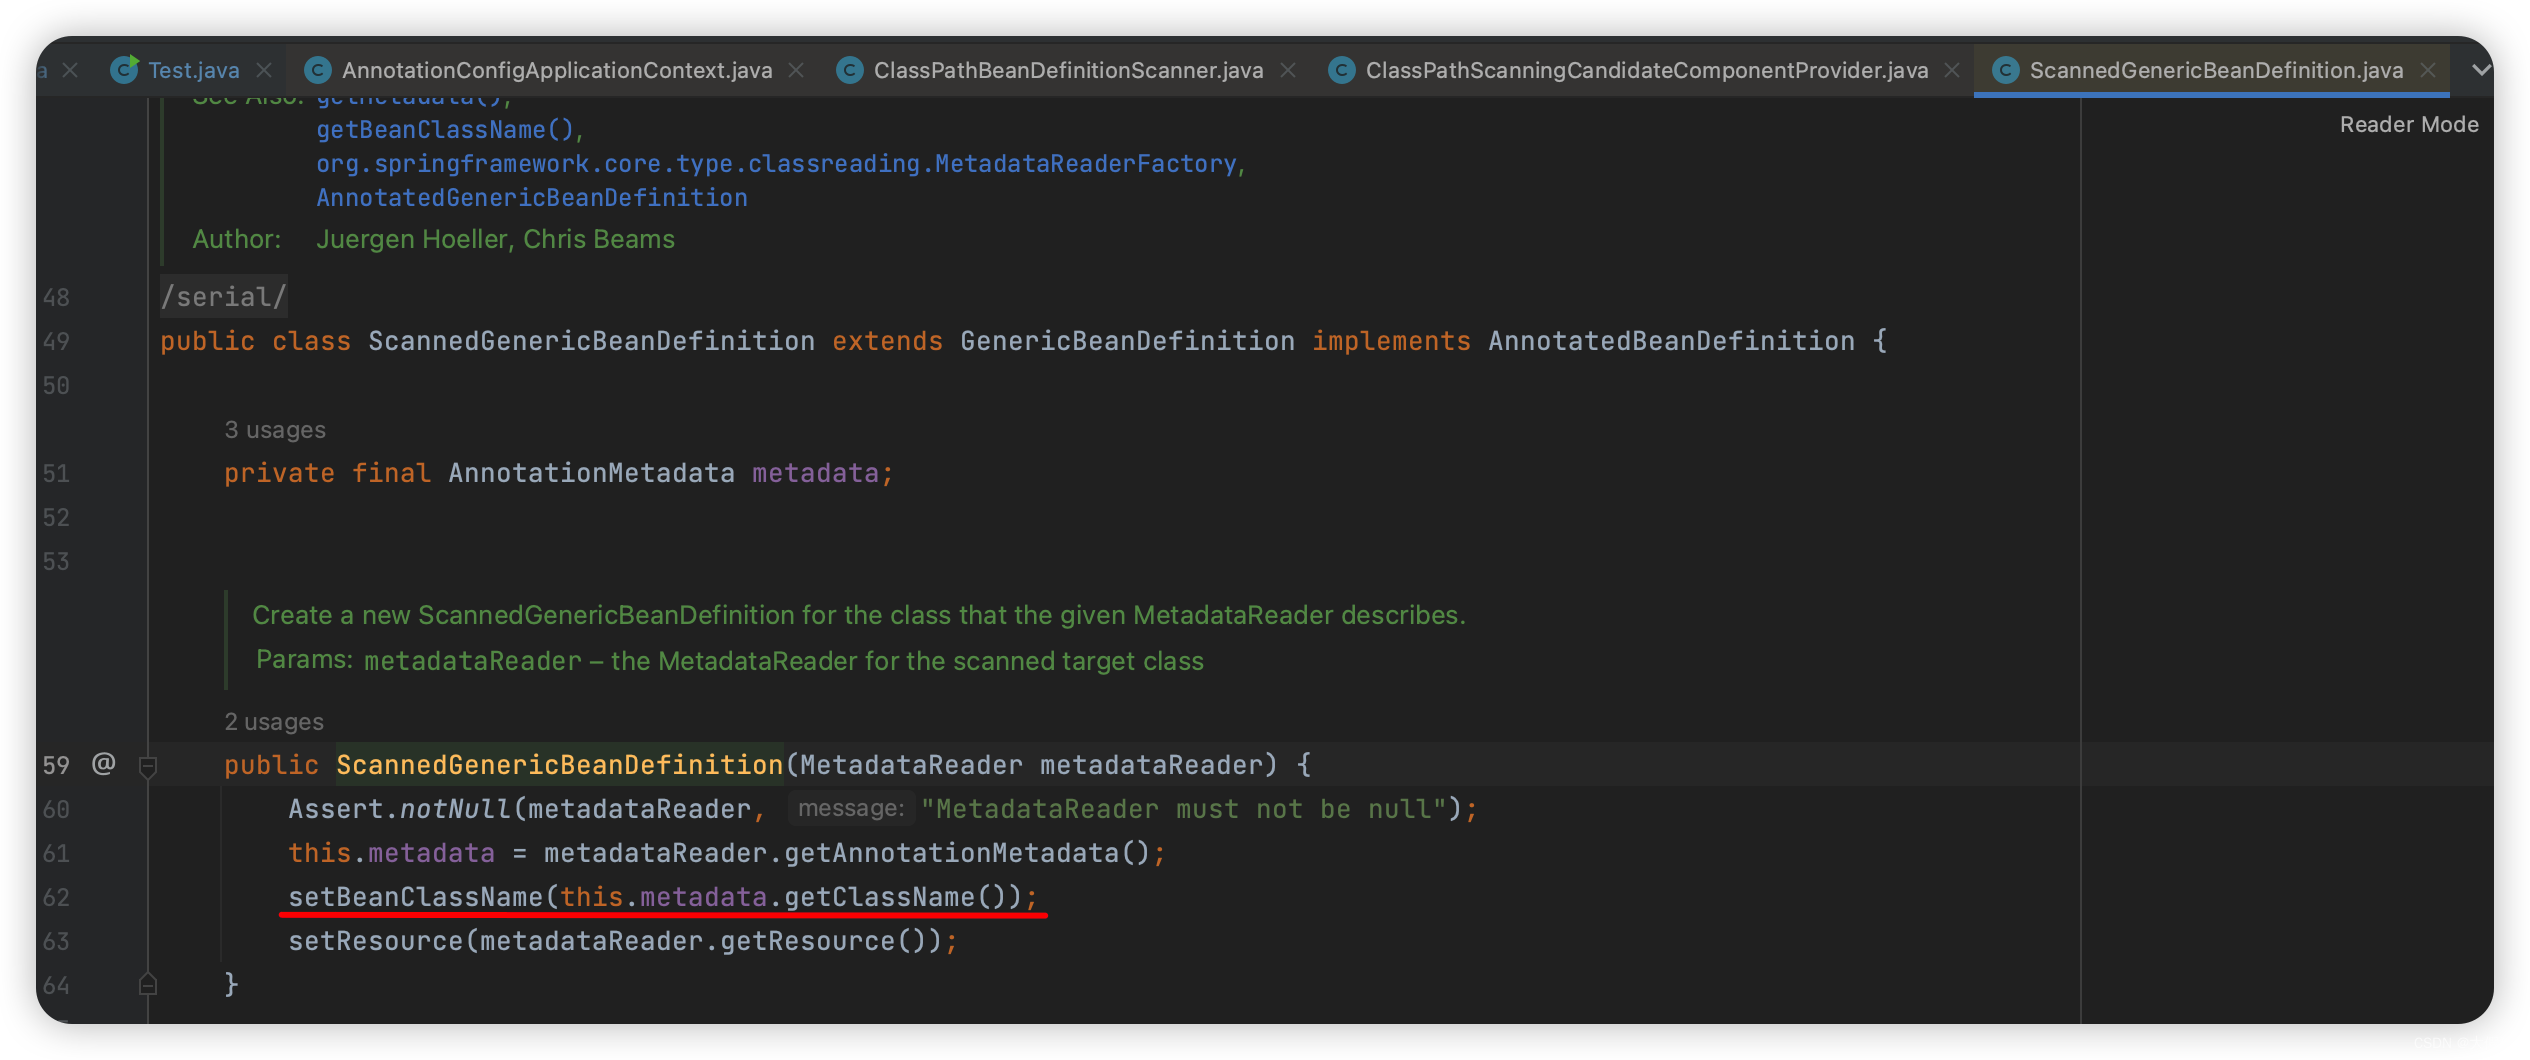The height and width of the screenshot is (1060, 2530).
Task: Open the ClassPathScanningCandidateComponentProvider.java tab
Action: (x=1646, y=70)
